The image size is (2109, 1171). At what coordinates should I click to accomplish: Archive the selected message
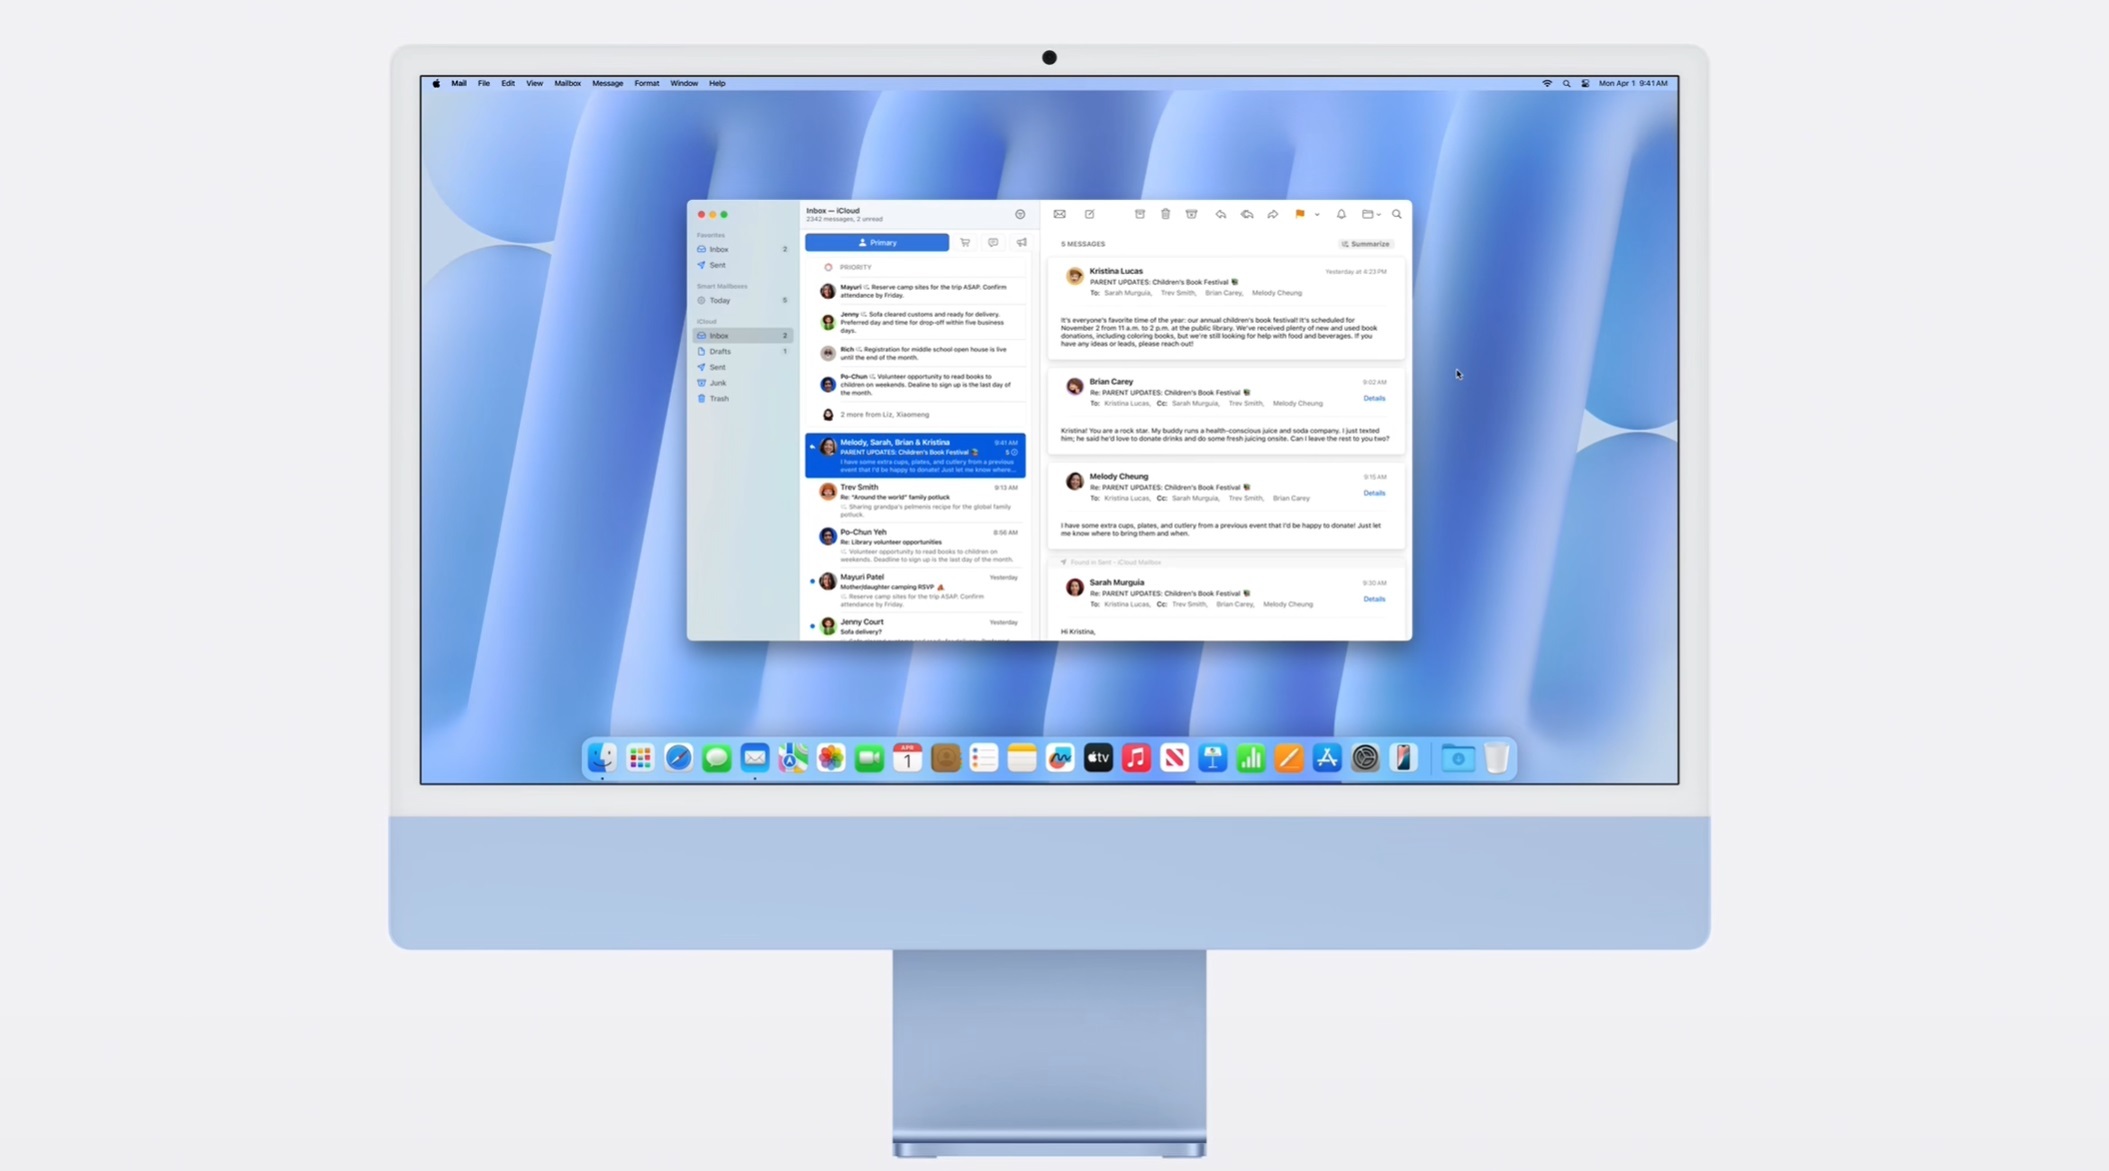coord(1140,214)
